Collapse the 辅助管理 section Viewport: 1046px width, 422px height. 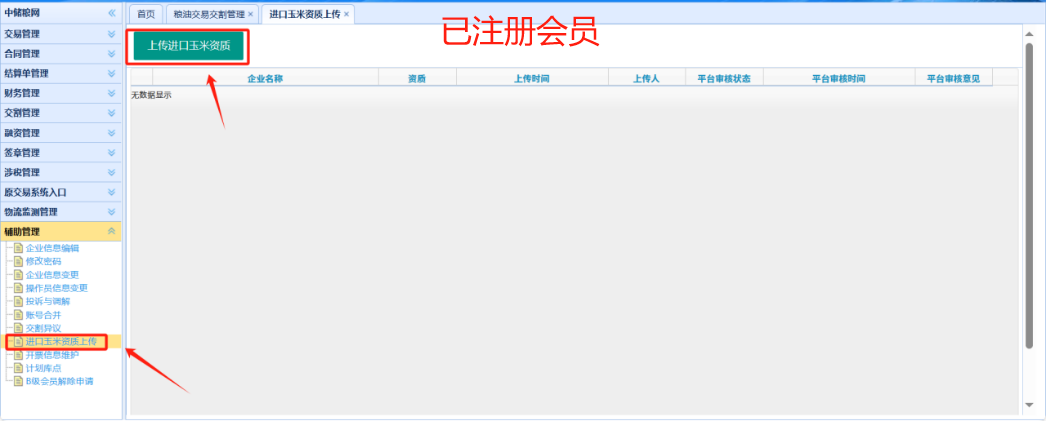pos(111,231)
